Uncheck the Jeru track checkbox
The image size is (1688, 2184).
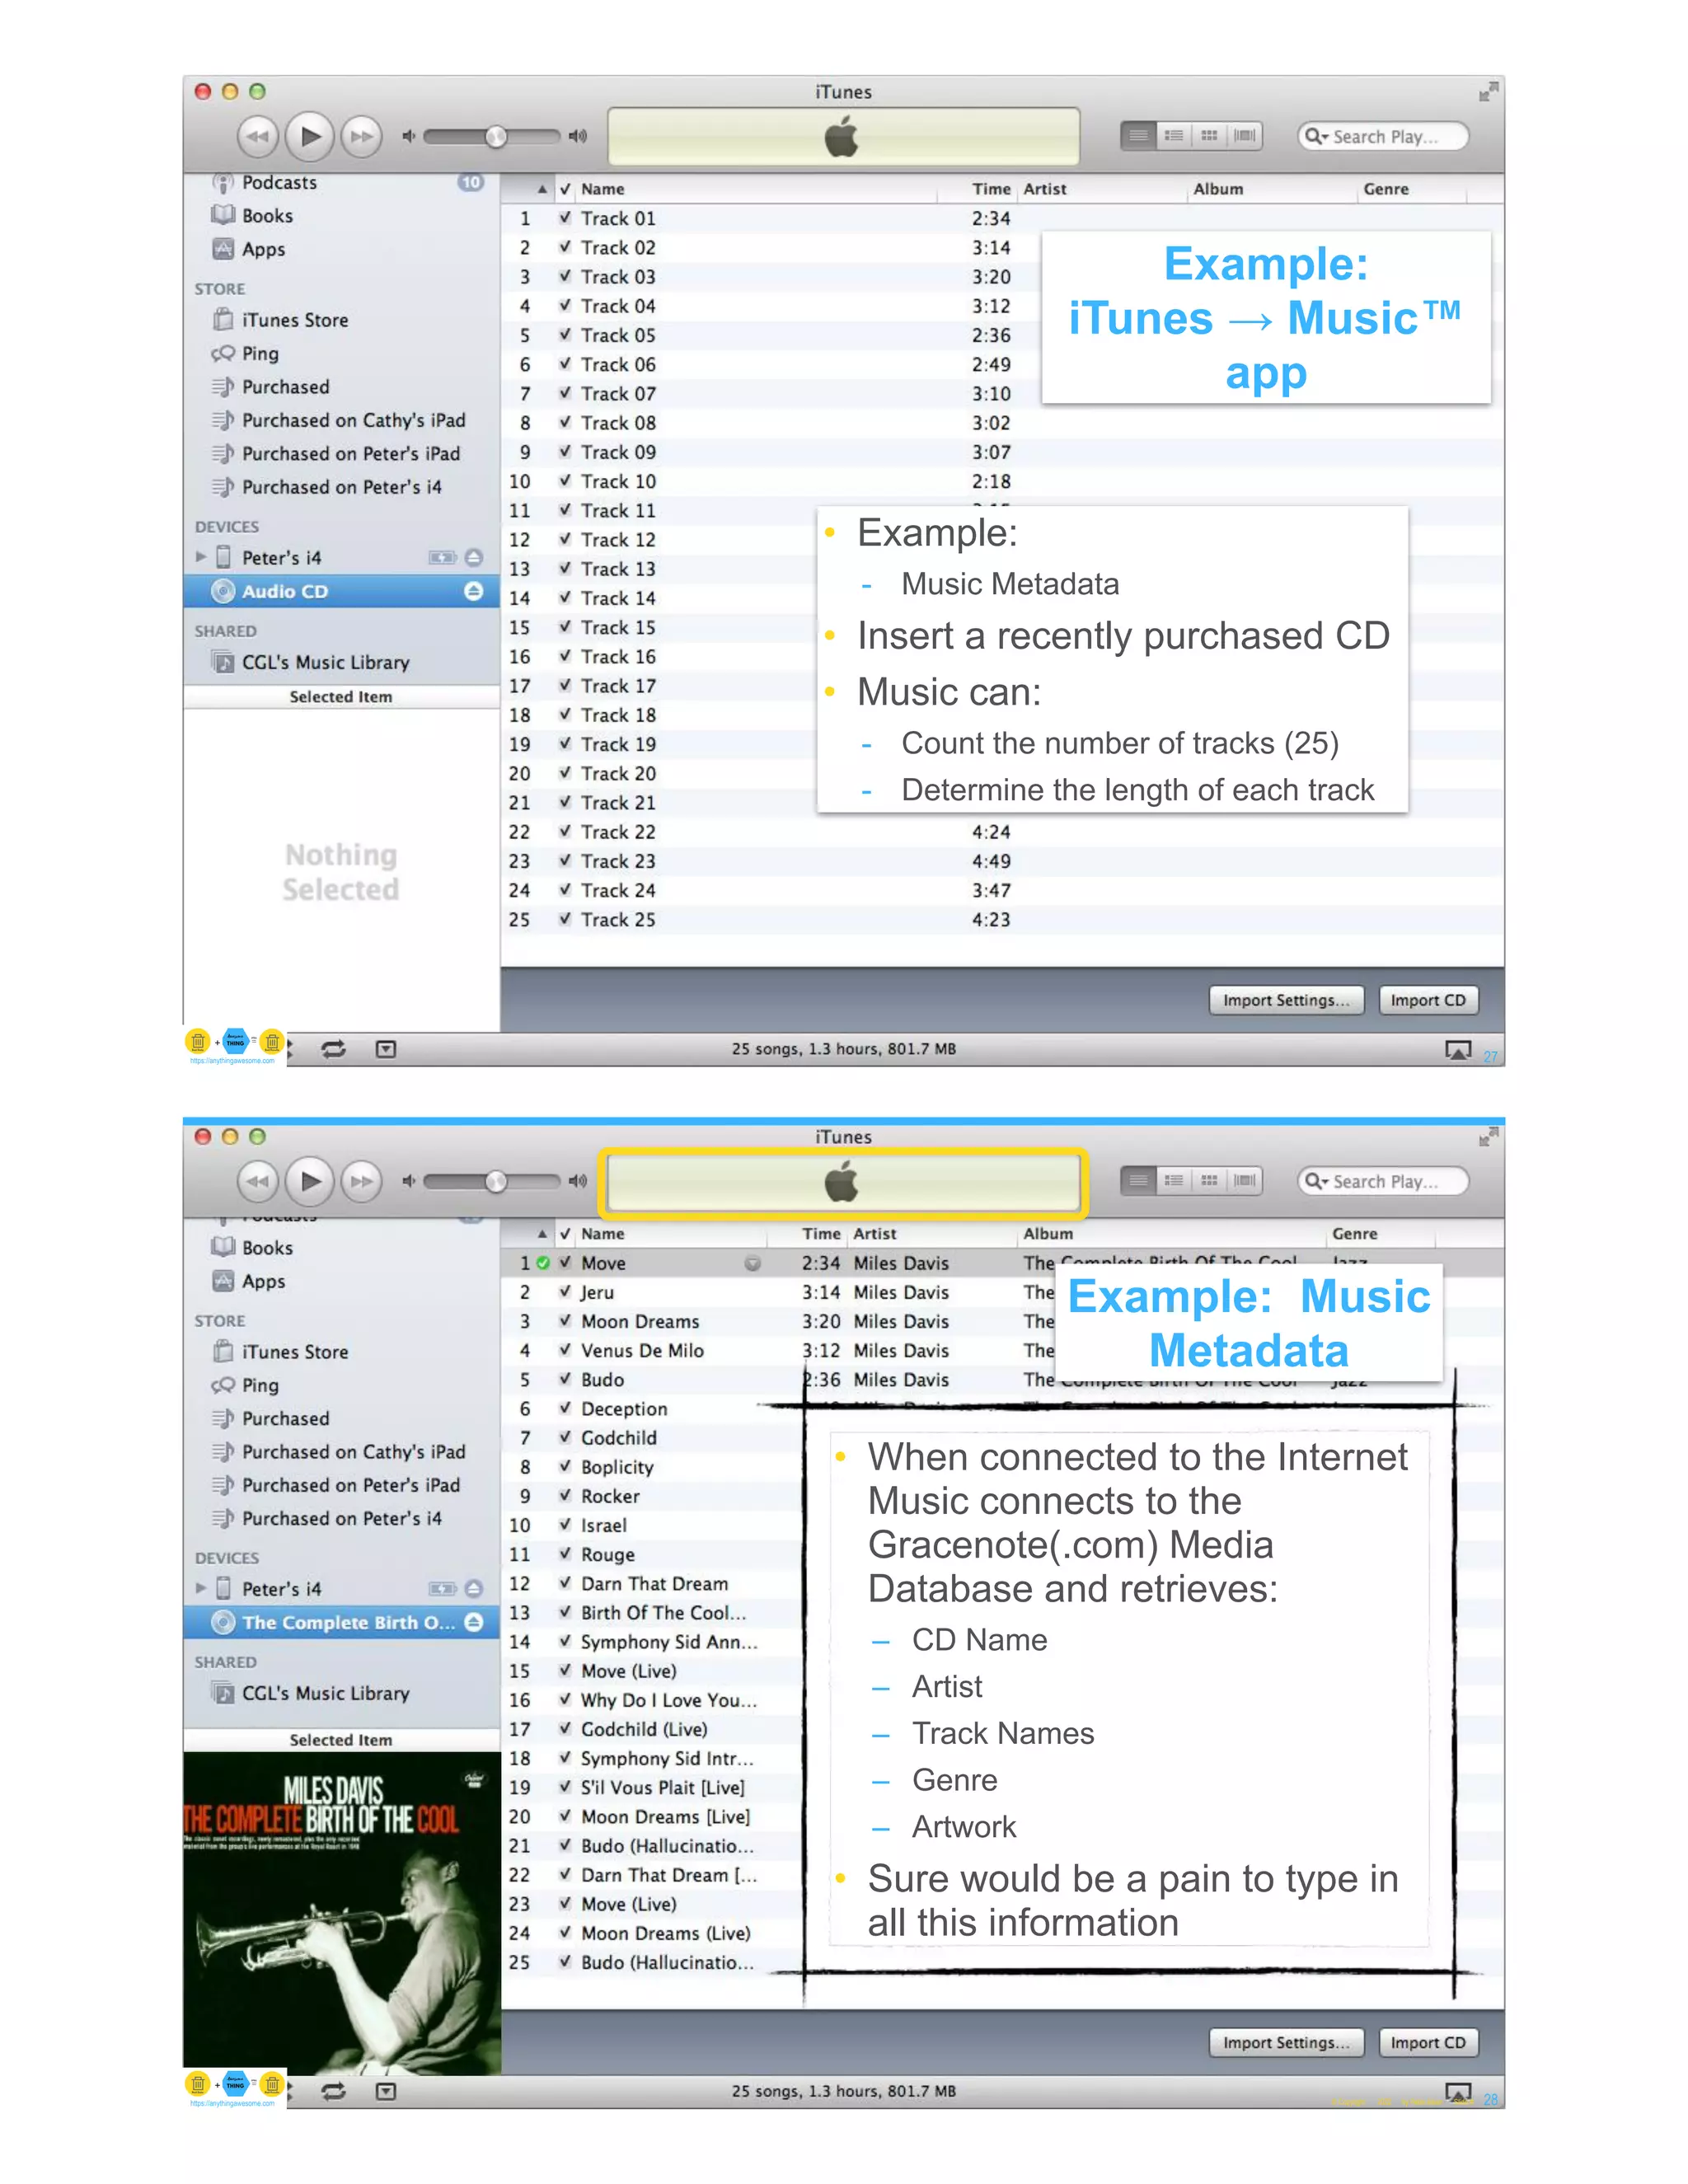point(565,1291)
